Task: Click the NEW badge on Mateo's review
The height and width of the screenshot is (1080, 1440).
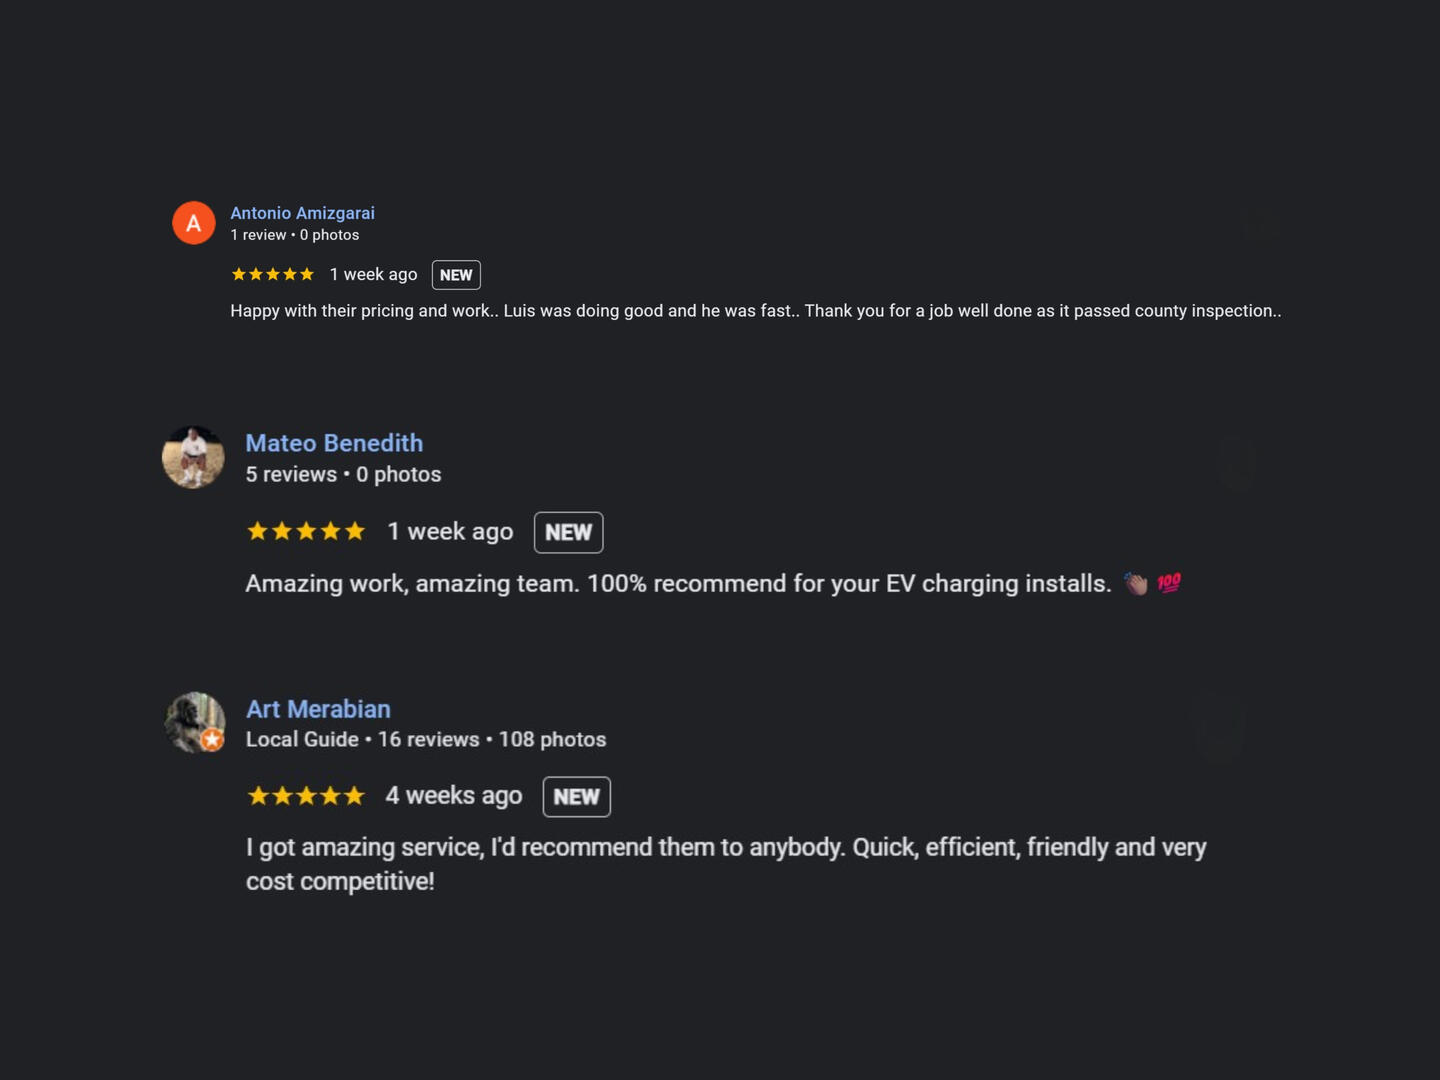Action: click(568, 532)
